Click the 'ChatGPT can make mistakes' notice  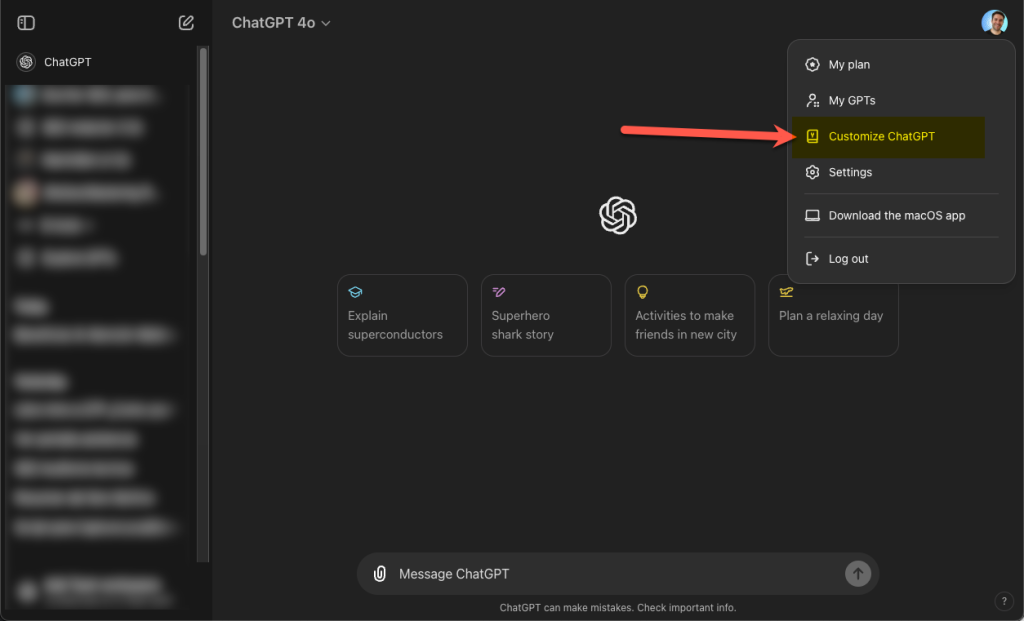click(x=618, y=607)
